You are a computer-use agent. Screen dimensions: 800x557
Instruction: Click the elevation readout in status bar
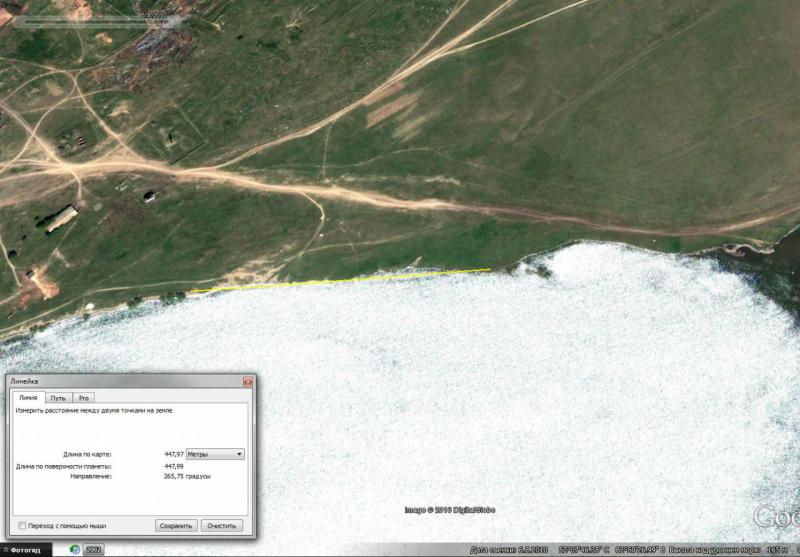pos(725,549)
